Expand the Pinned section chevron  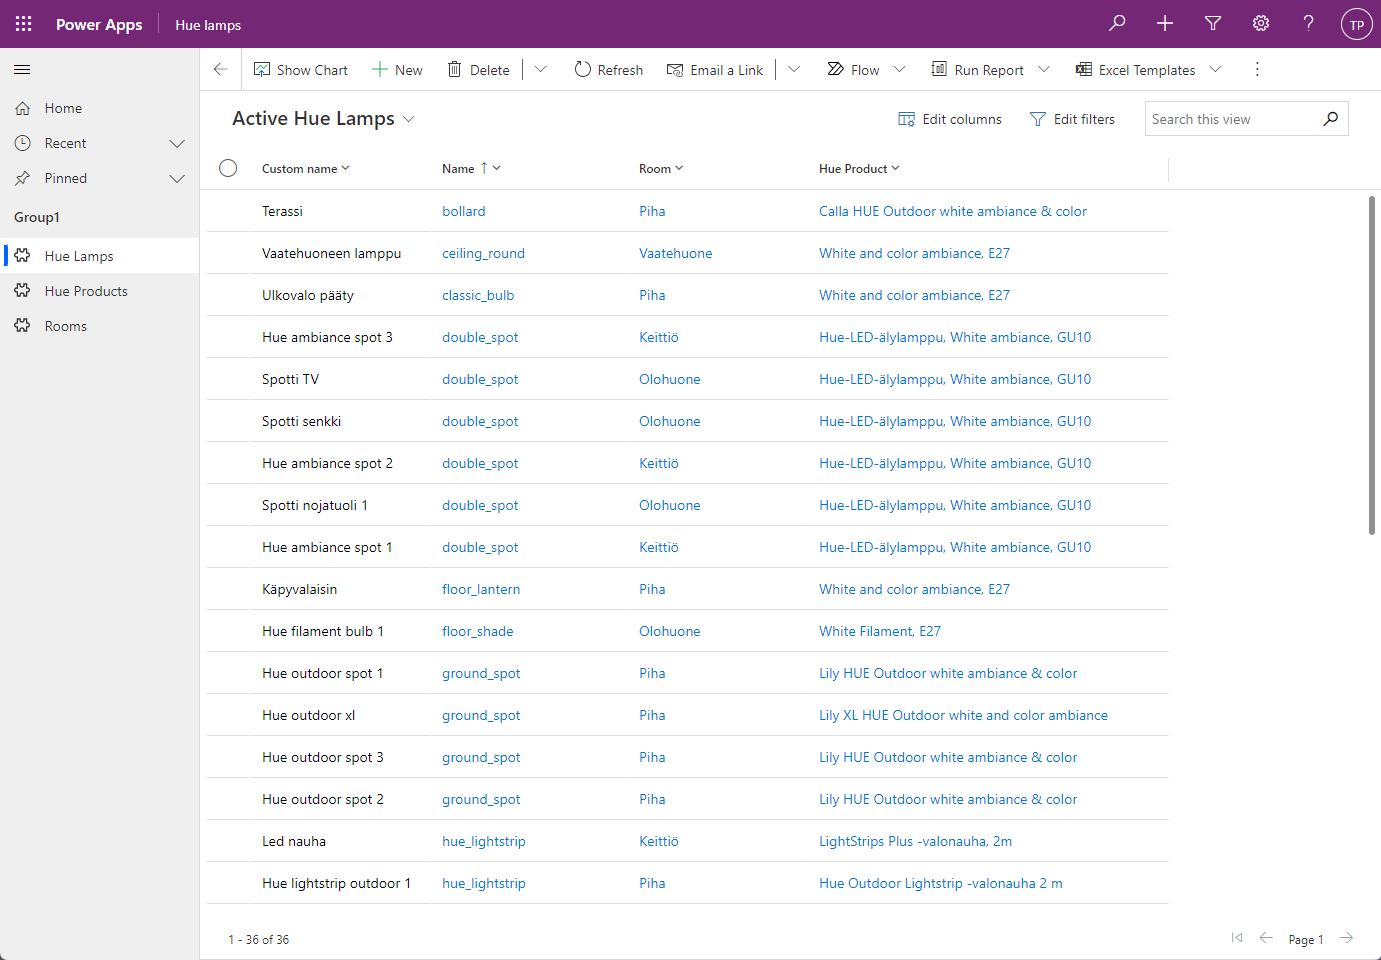pyautogui.click(x=177, y=179)
